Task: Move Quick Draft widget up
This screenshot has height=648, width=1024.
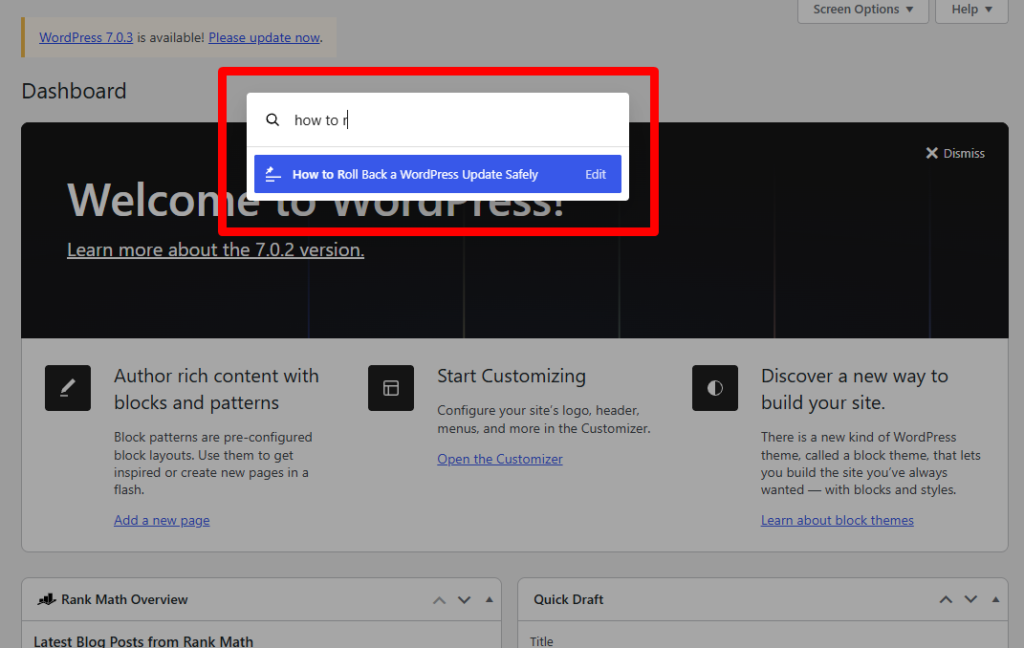Action: [946, 600]
